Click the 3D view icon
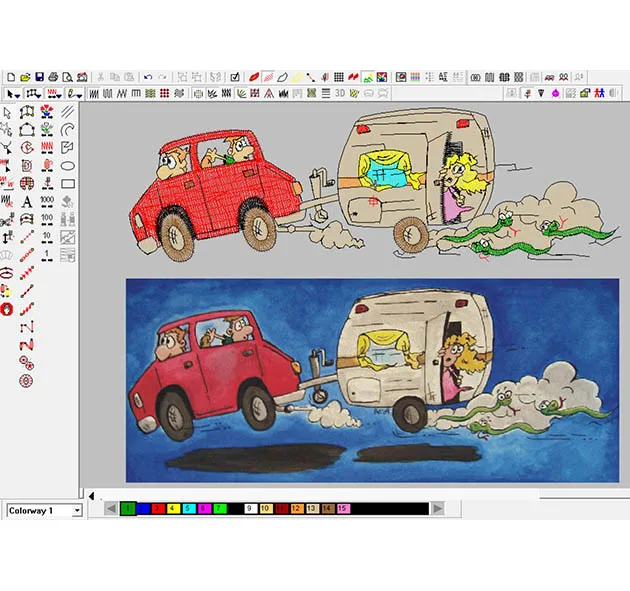This screenshot has height=591, width=630. pos(339,94)
